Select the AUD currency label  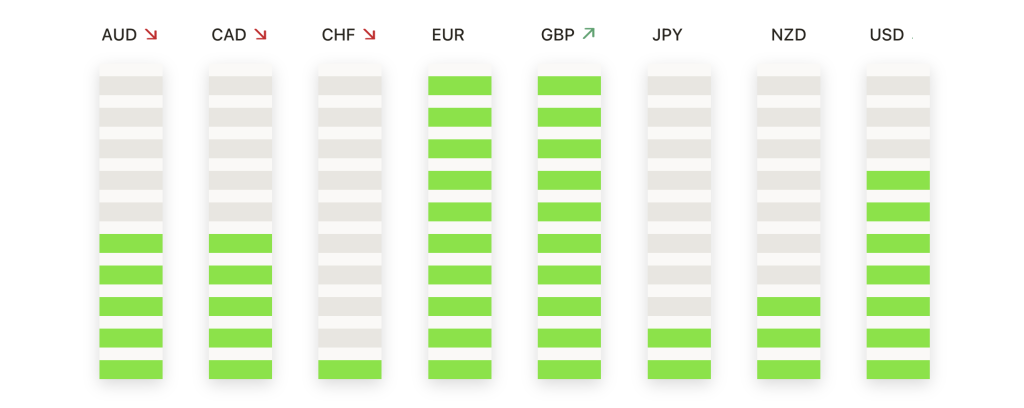(120, 35)
